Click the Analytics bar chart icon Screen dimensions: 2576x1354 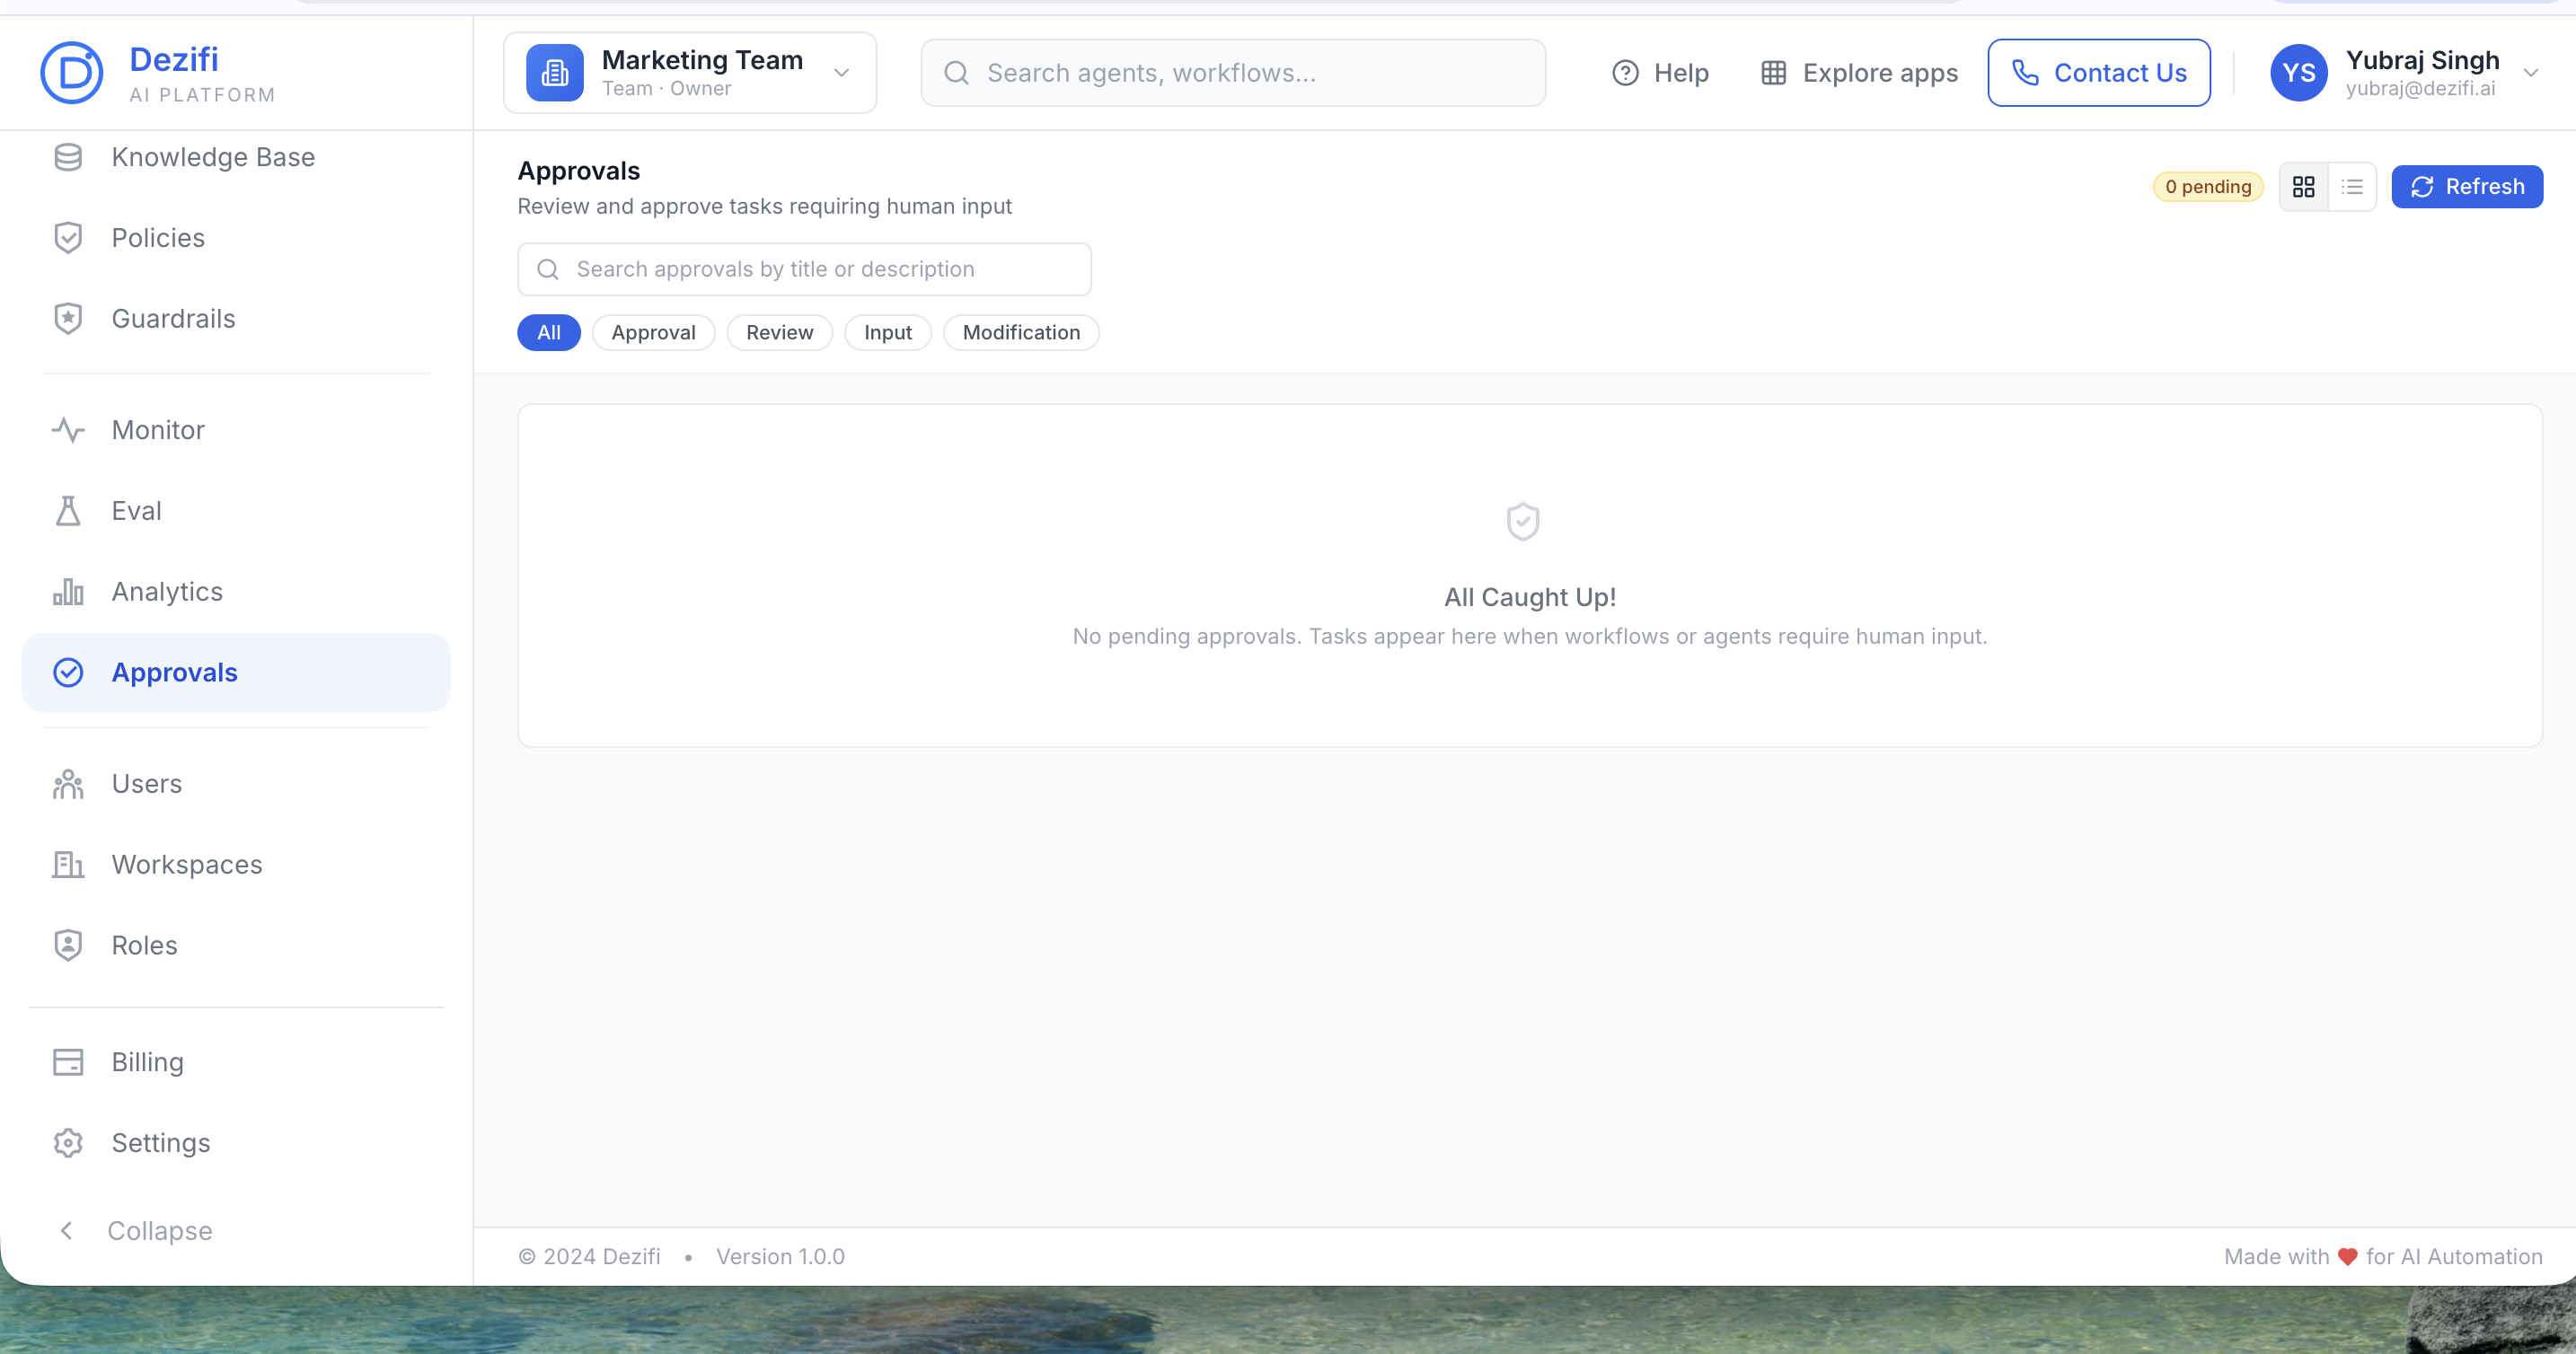pyautogui.click(x=68, y=592)
